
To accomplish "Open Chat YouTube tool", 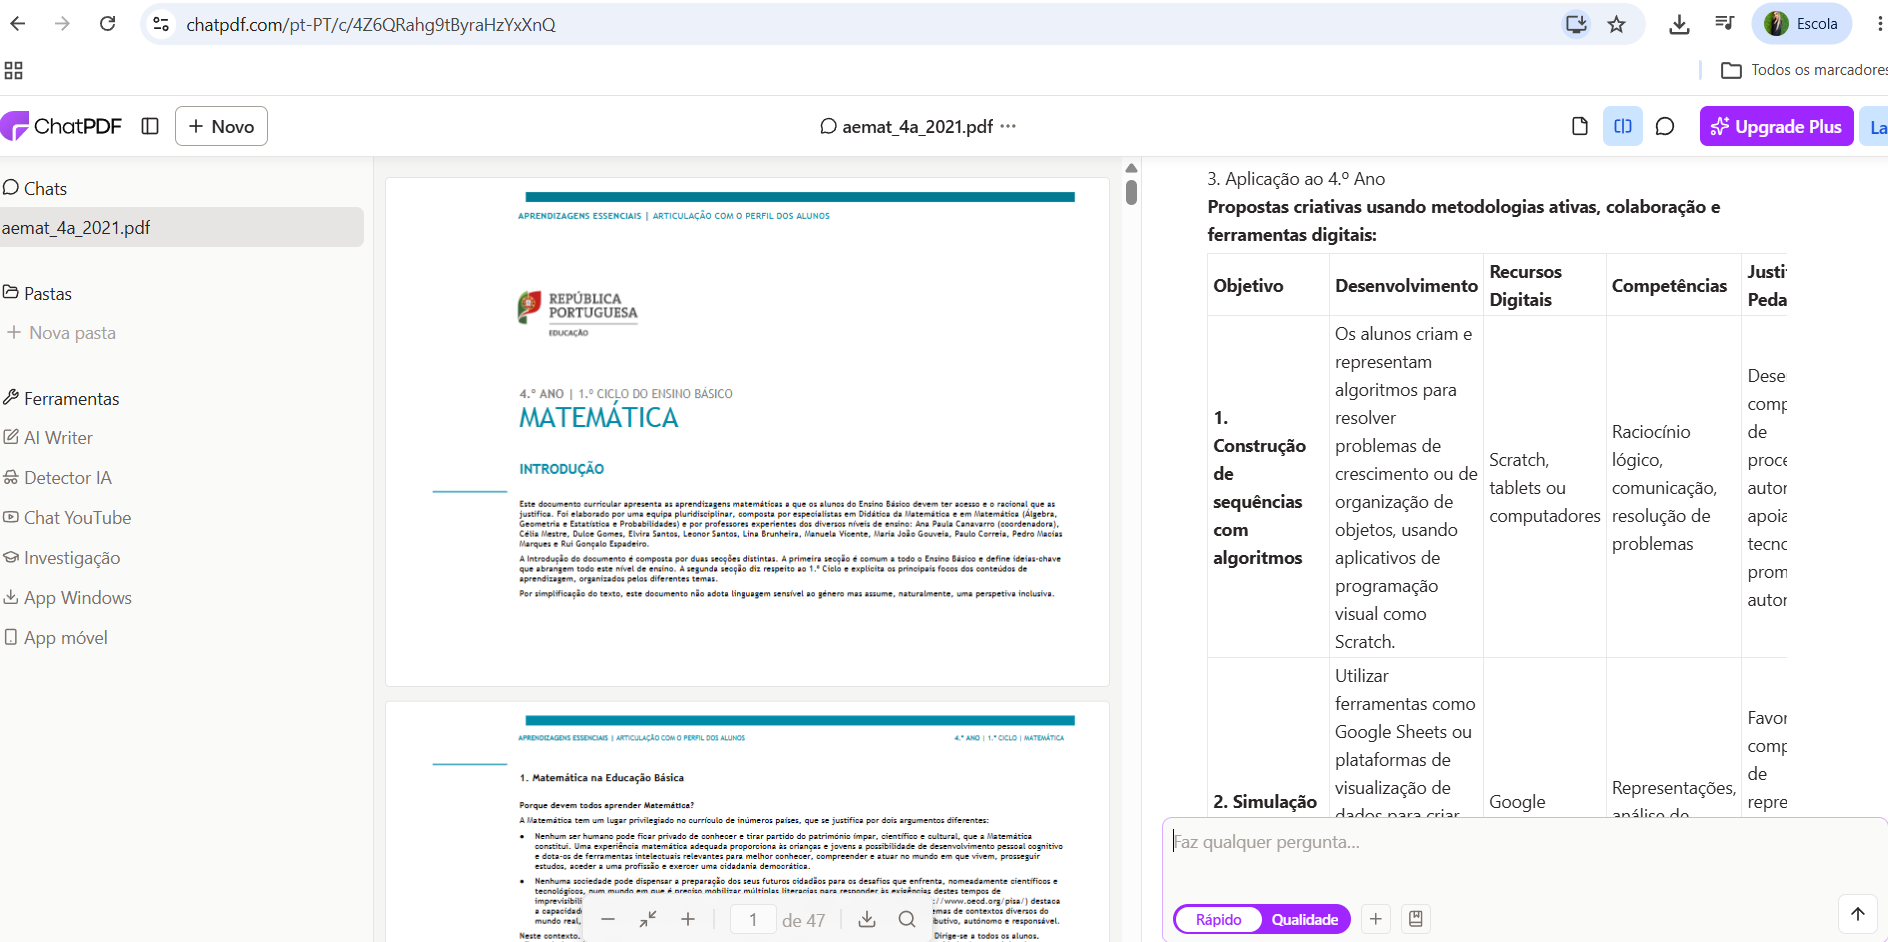I will [x=67, y=517].
